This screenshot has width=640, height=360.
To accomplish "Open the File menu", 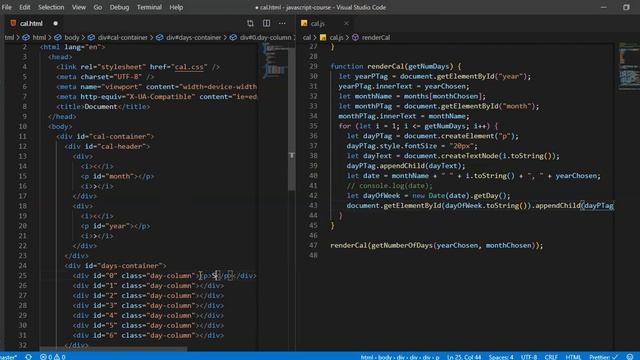I will (x=7, y=7).
